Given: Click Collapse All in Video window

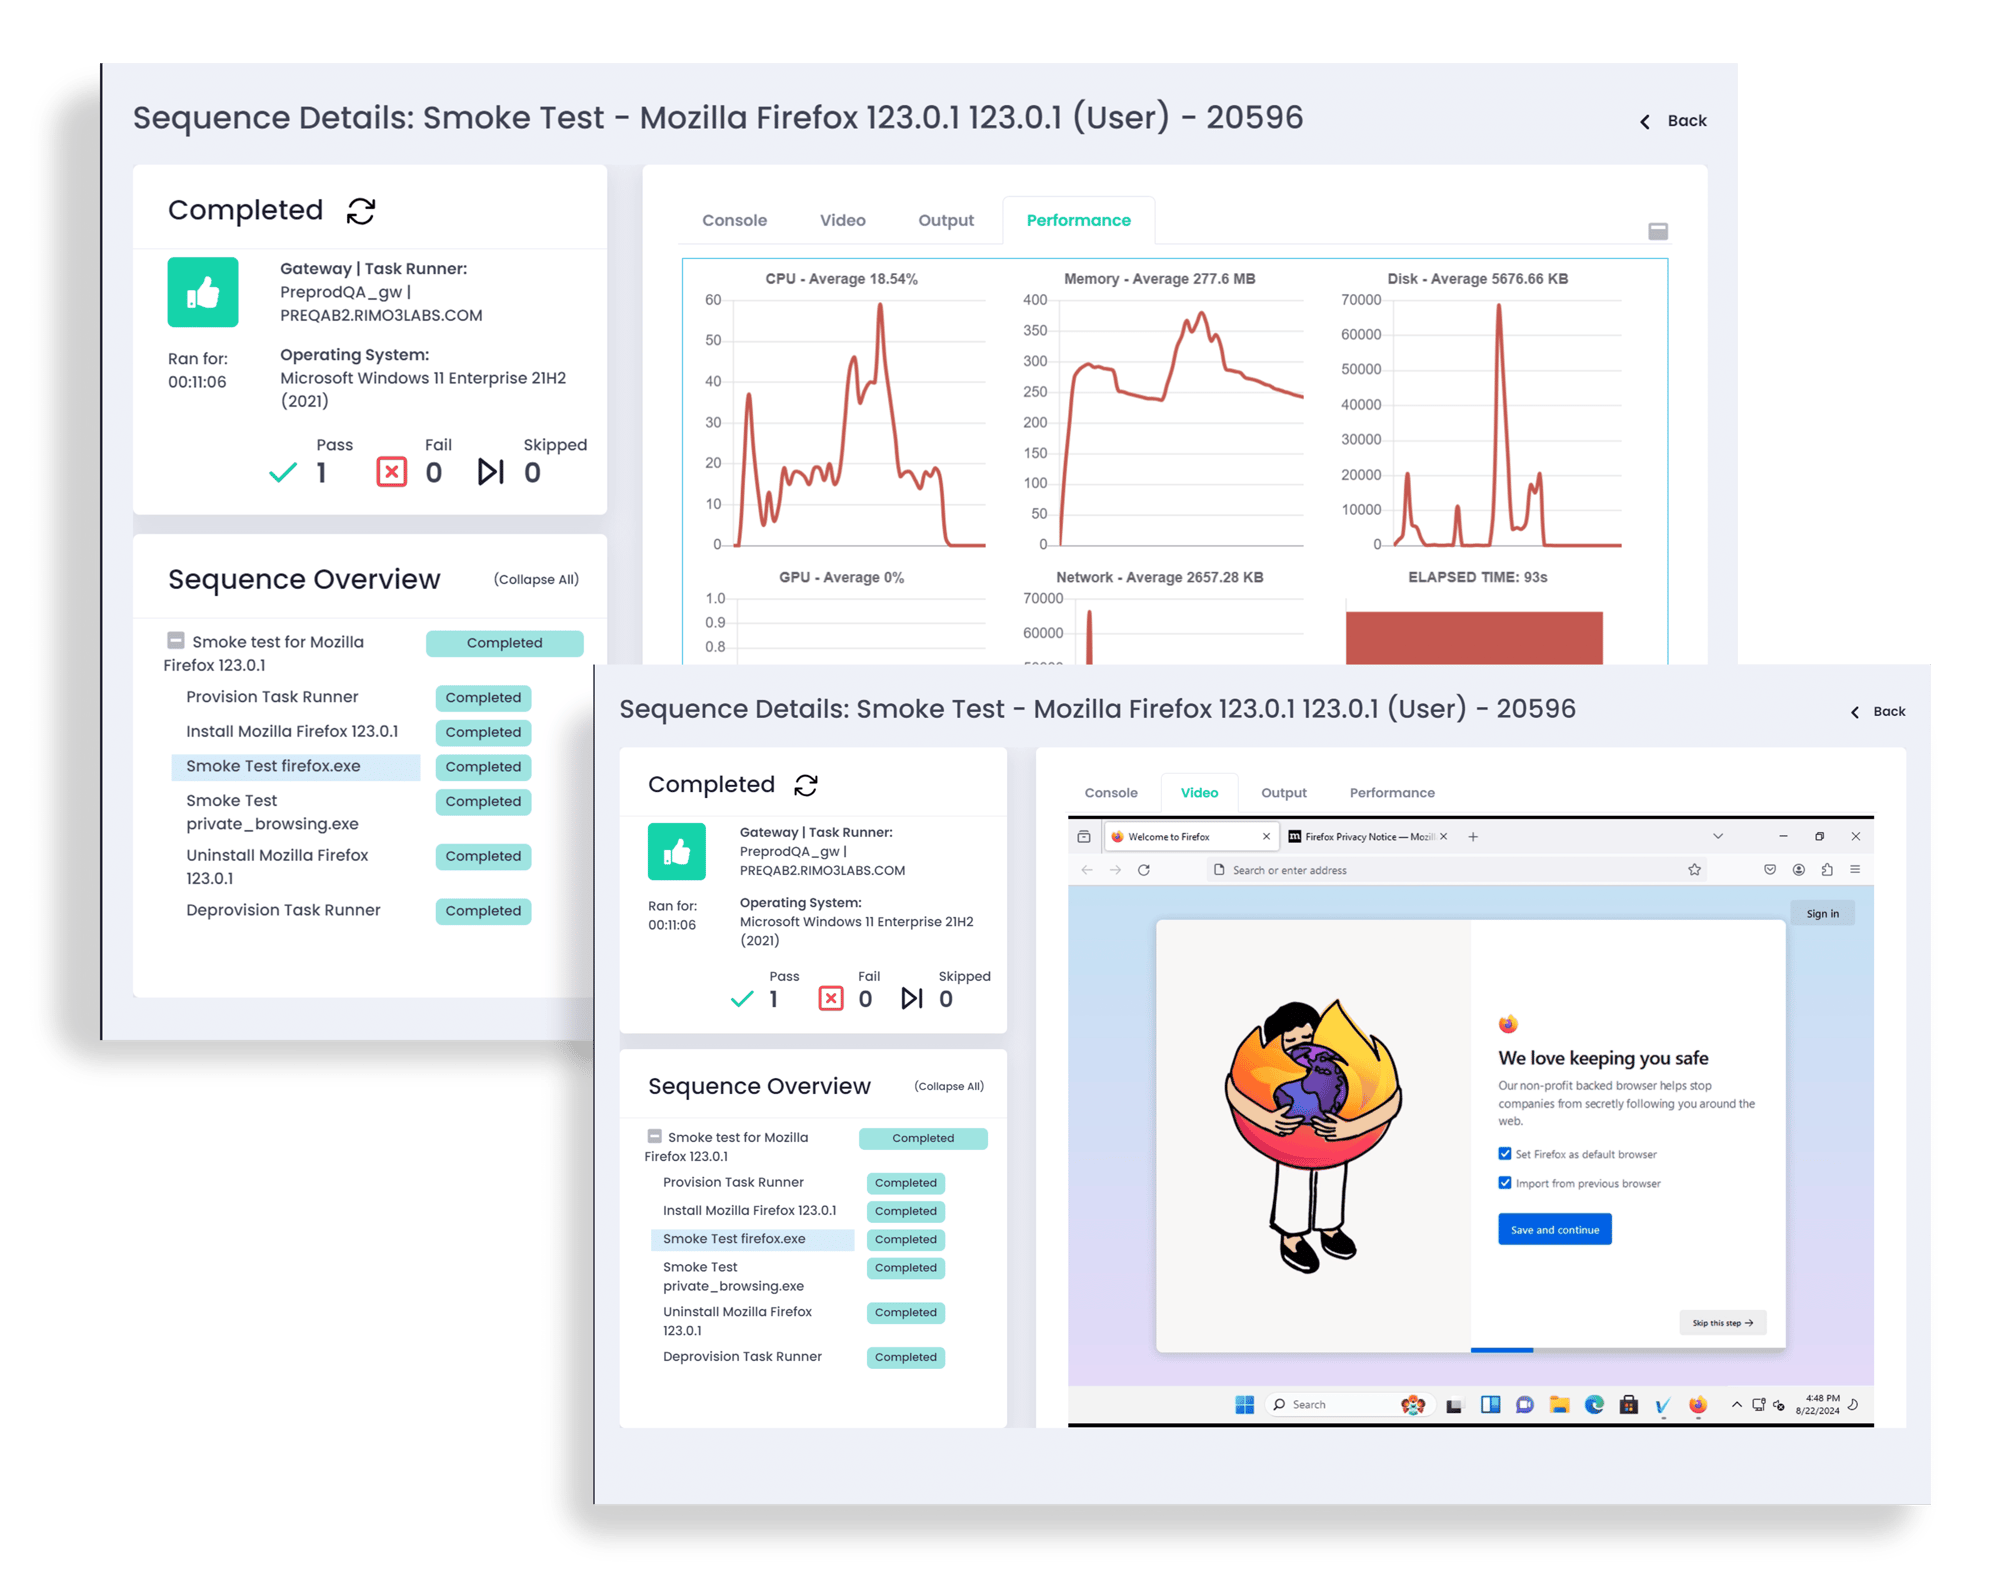Looking at the screenshot, I should click(949, 1086).
